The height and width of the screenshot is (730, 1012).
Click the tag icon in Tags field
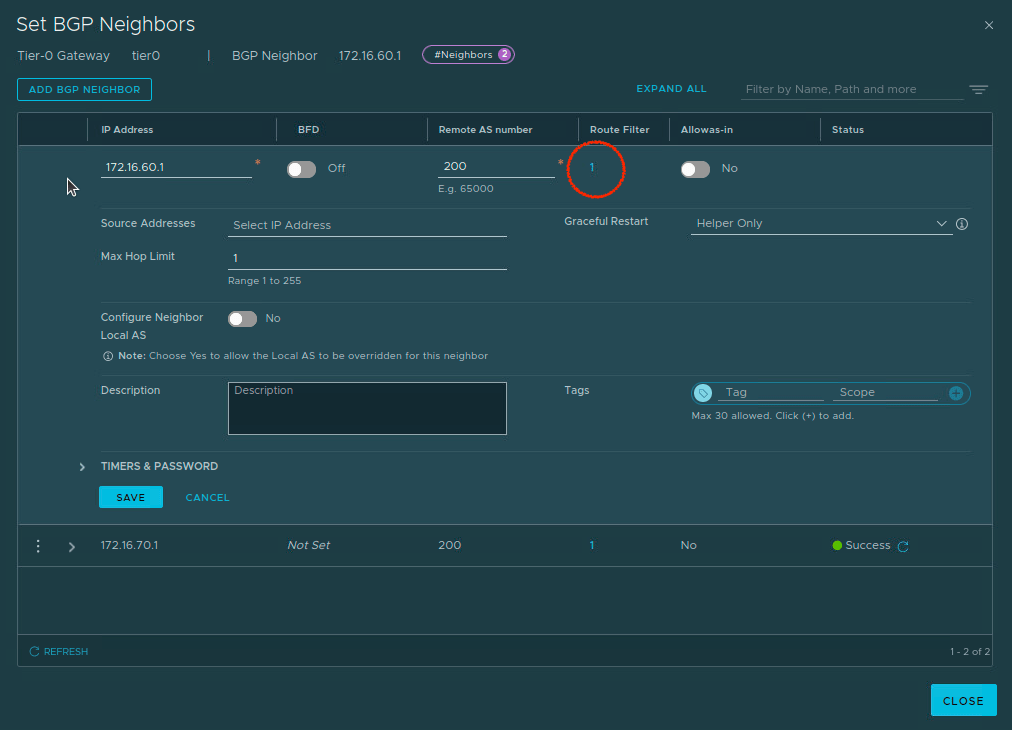tap(704, 393)
